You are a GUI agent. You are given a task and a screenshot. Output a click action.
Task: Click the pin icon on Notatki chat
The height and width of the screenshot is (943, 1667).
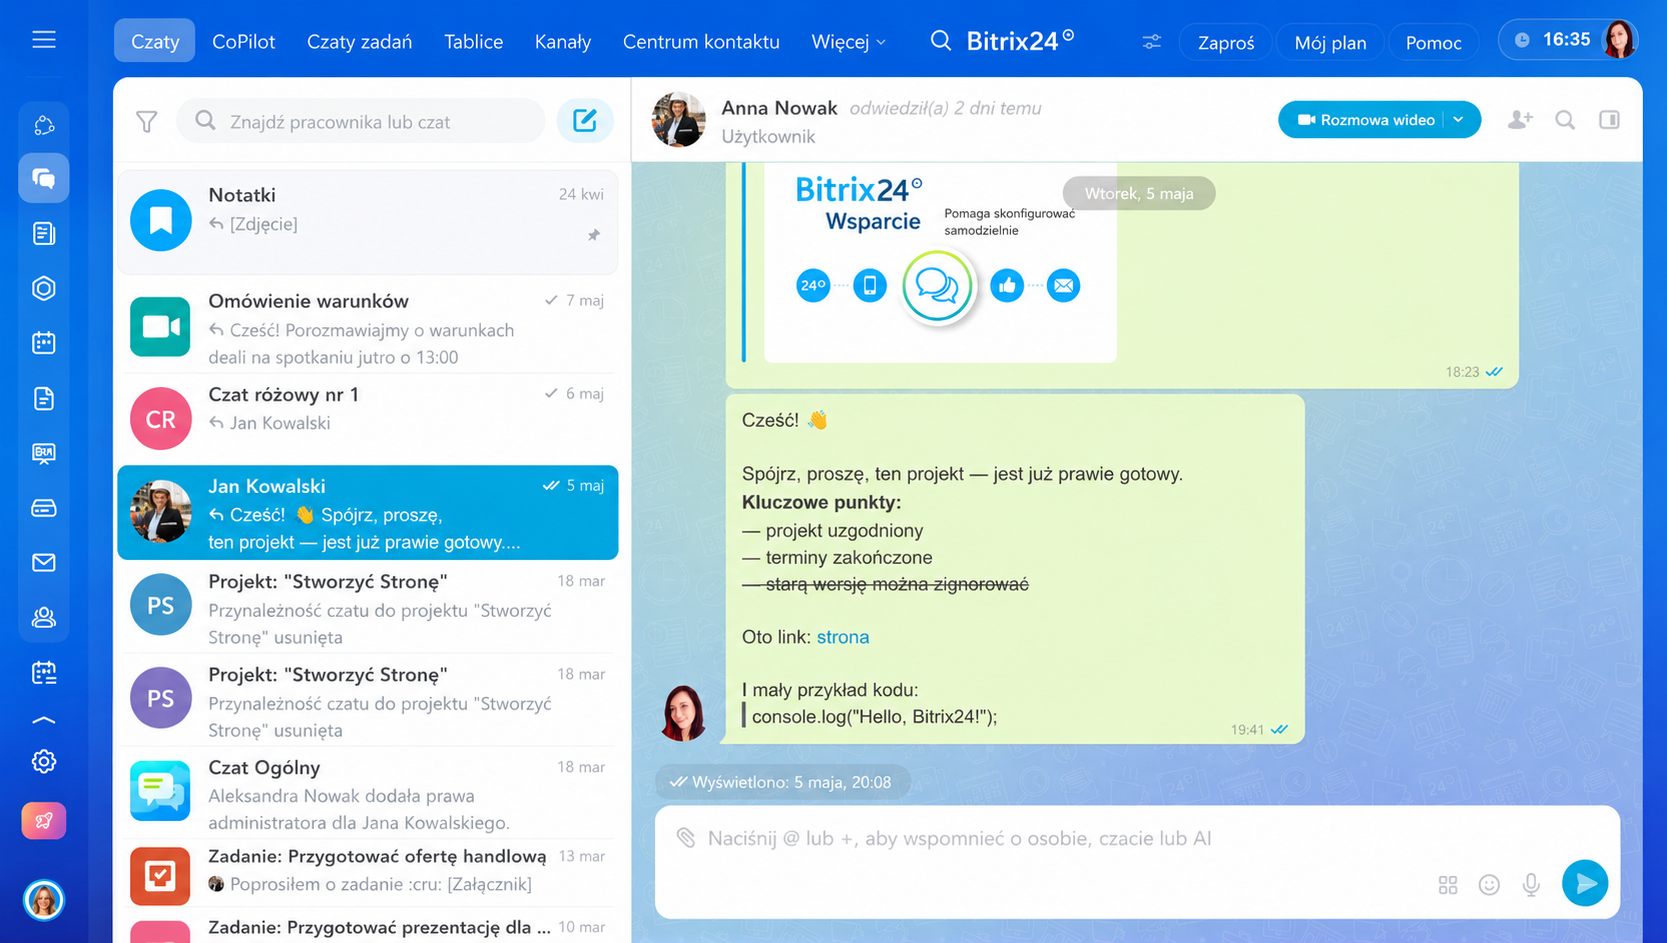tap(594, 235)
